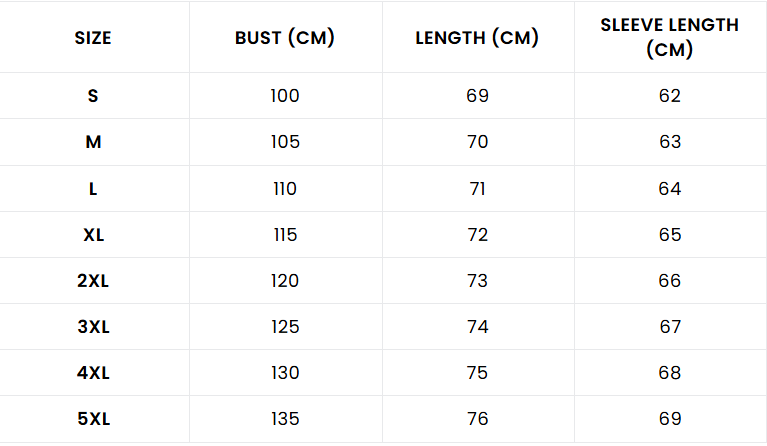Select length value 76 for size 5XL
This screenshot has width=767, height=446.
[x=477, y=419]
